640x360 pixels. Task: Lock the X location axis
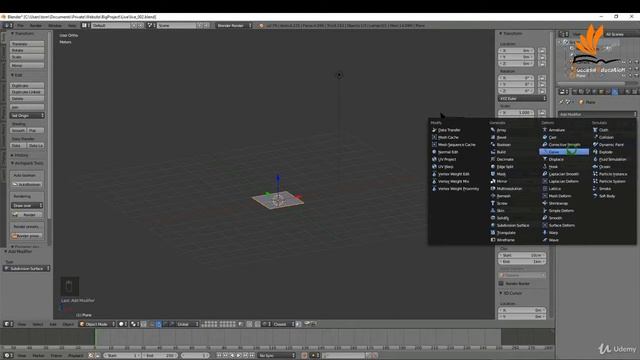point(542,51)
